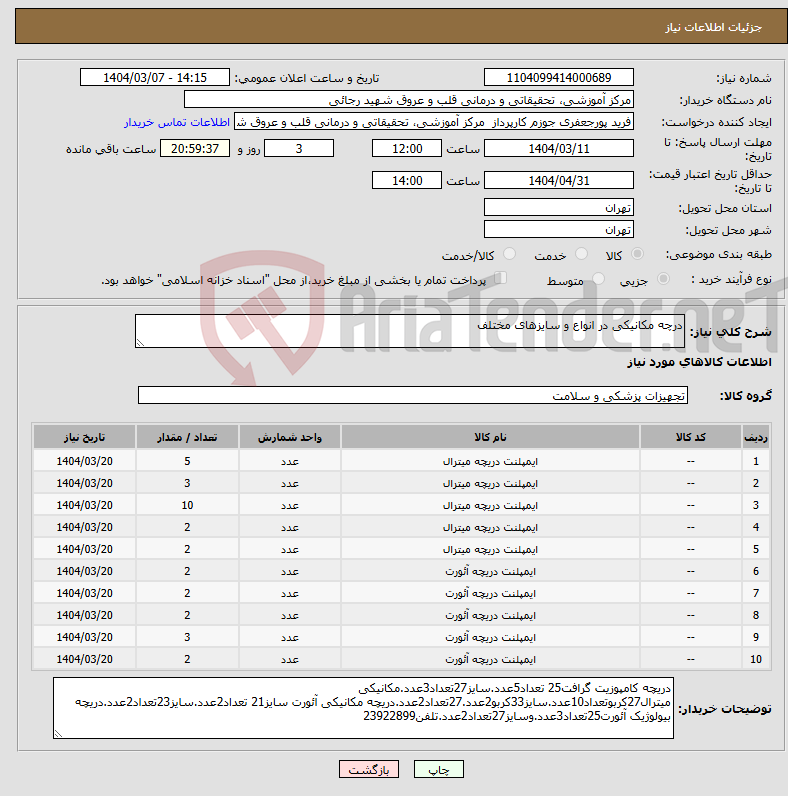The image size is (788, 796).
Task: Click item name in row 3
Action: point(490,506)
